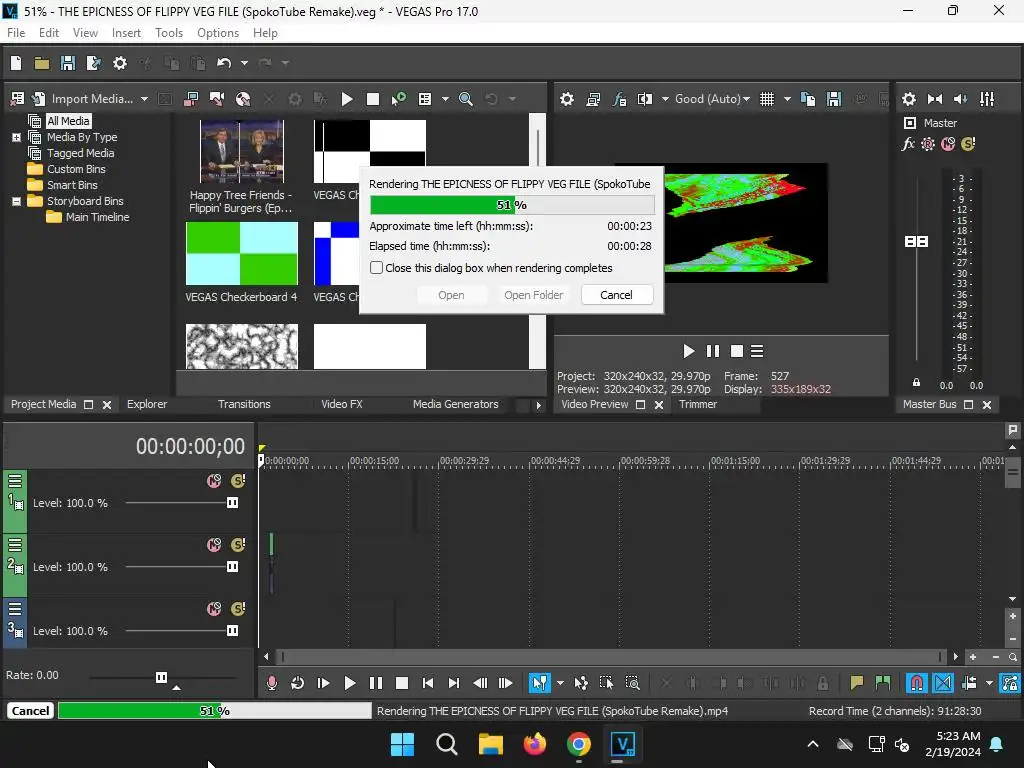
Task: Lock Master fader channels
Action: [916, 383]
